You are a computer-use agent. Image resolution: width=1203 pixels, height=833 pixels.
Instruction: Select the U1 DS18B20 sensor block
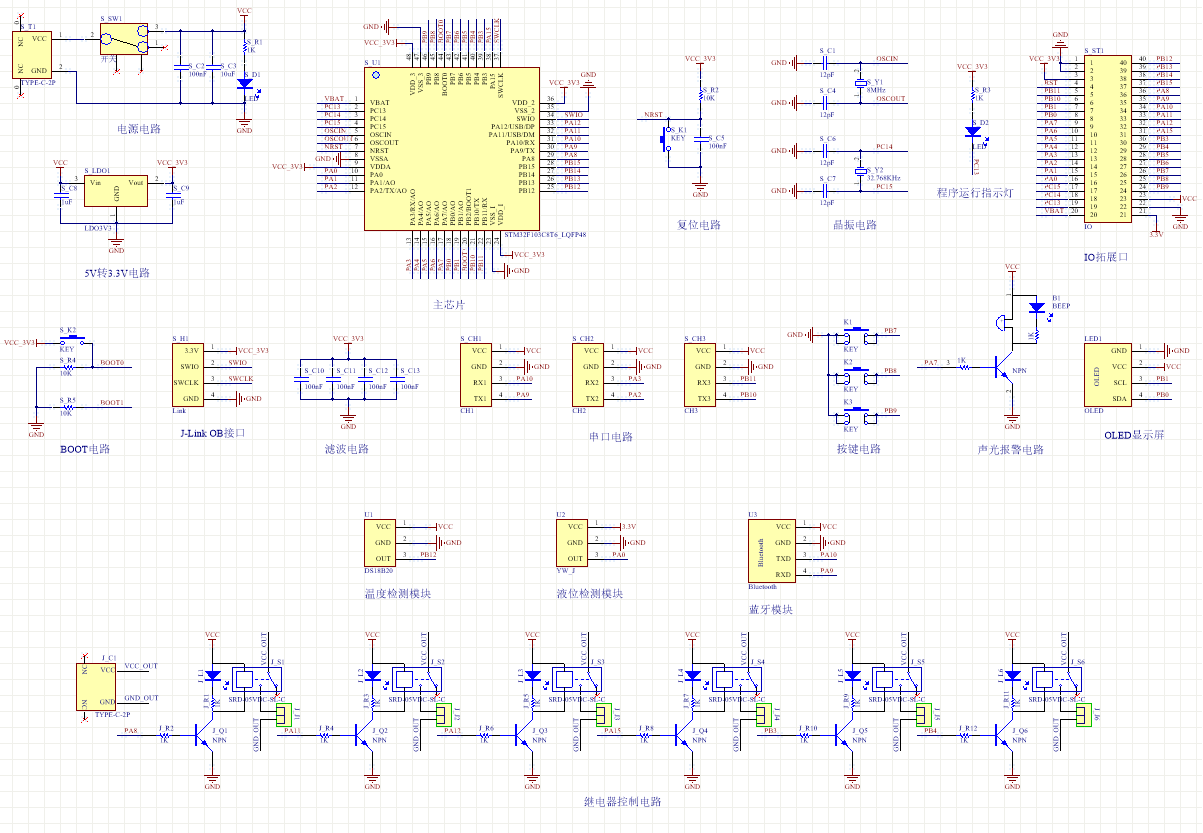[x=380, y=542]
